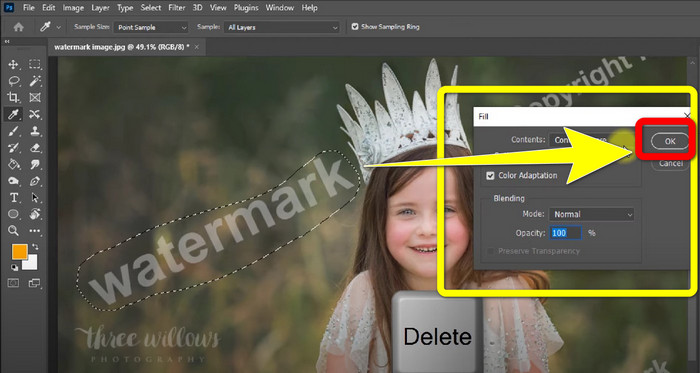Close the watermark image.jpg document tab
This screenshot has width=700, height=373.
point(197,47)
